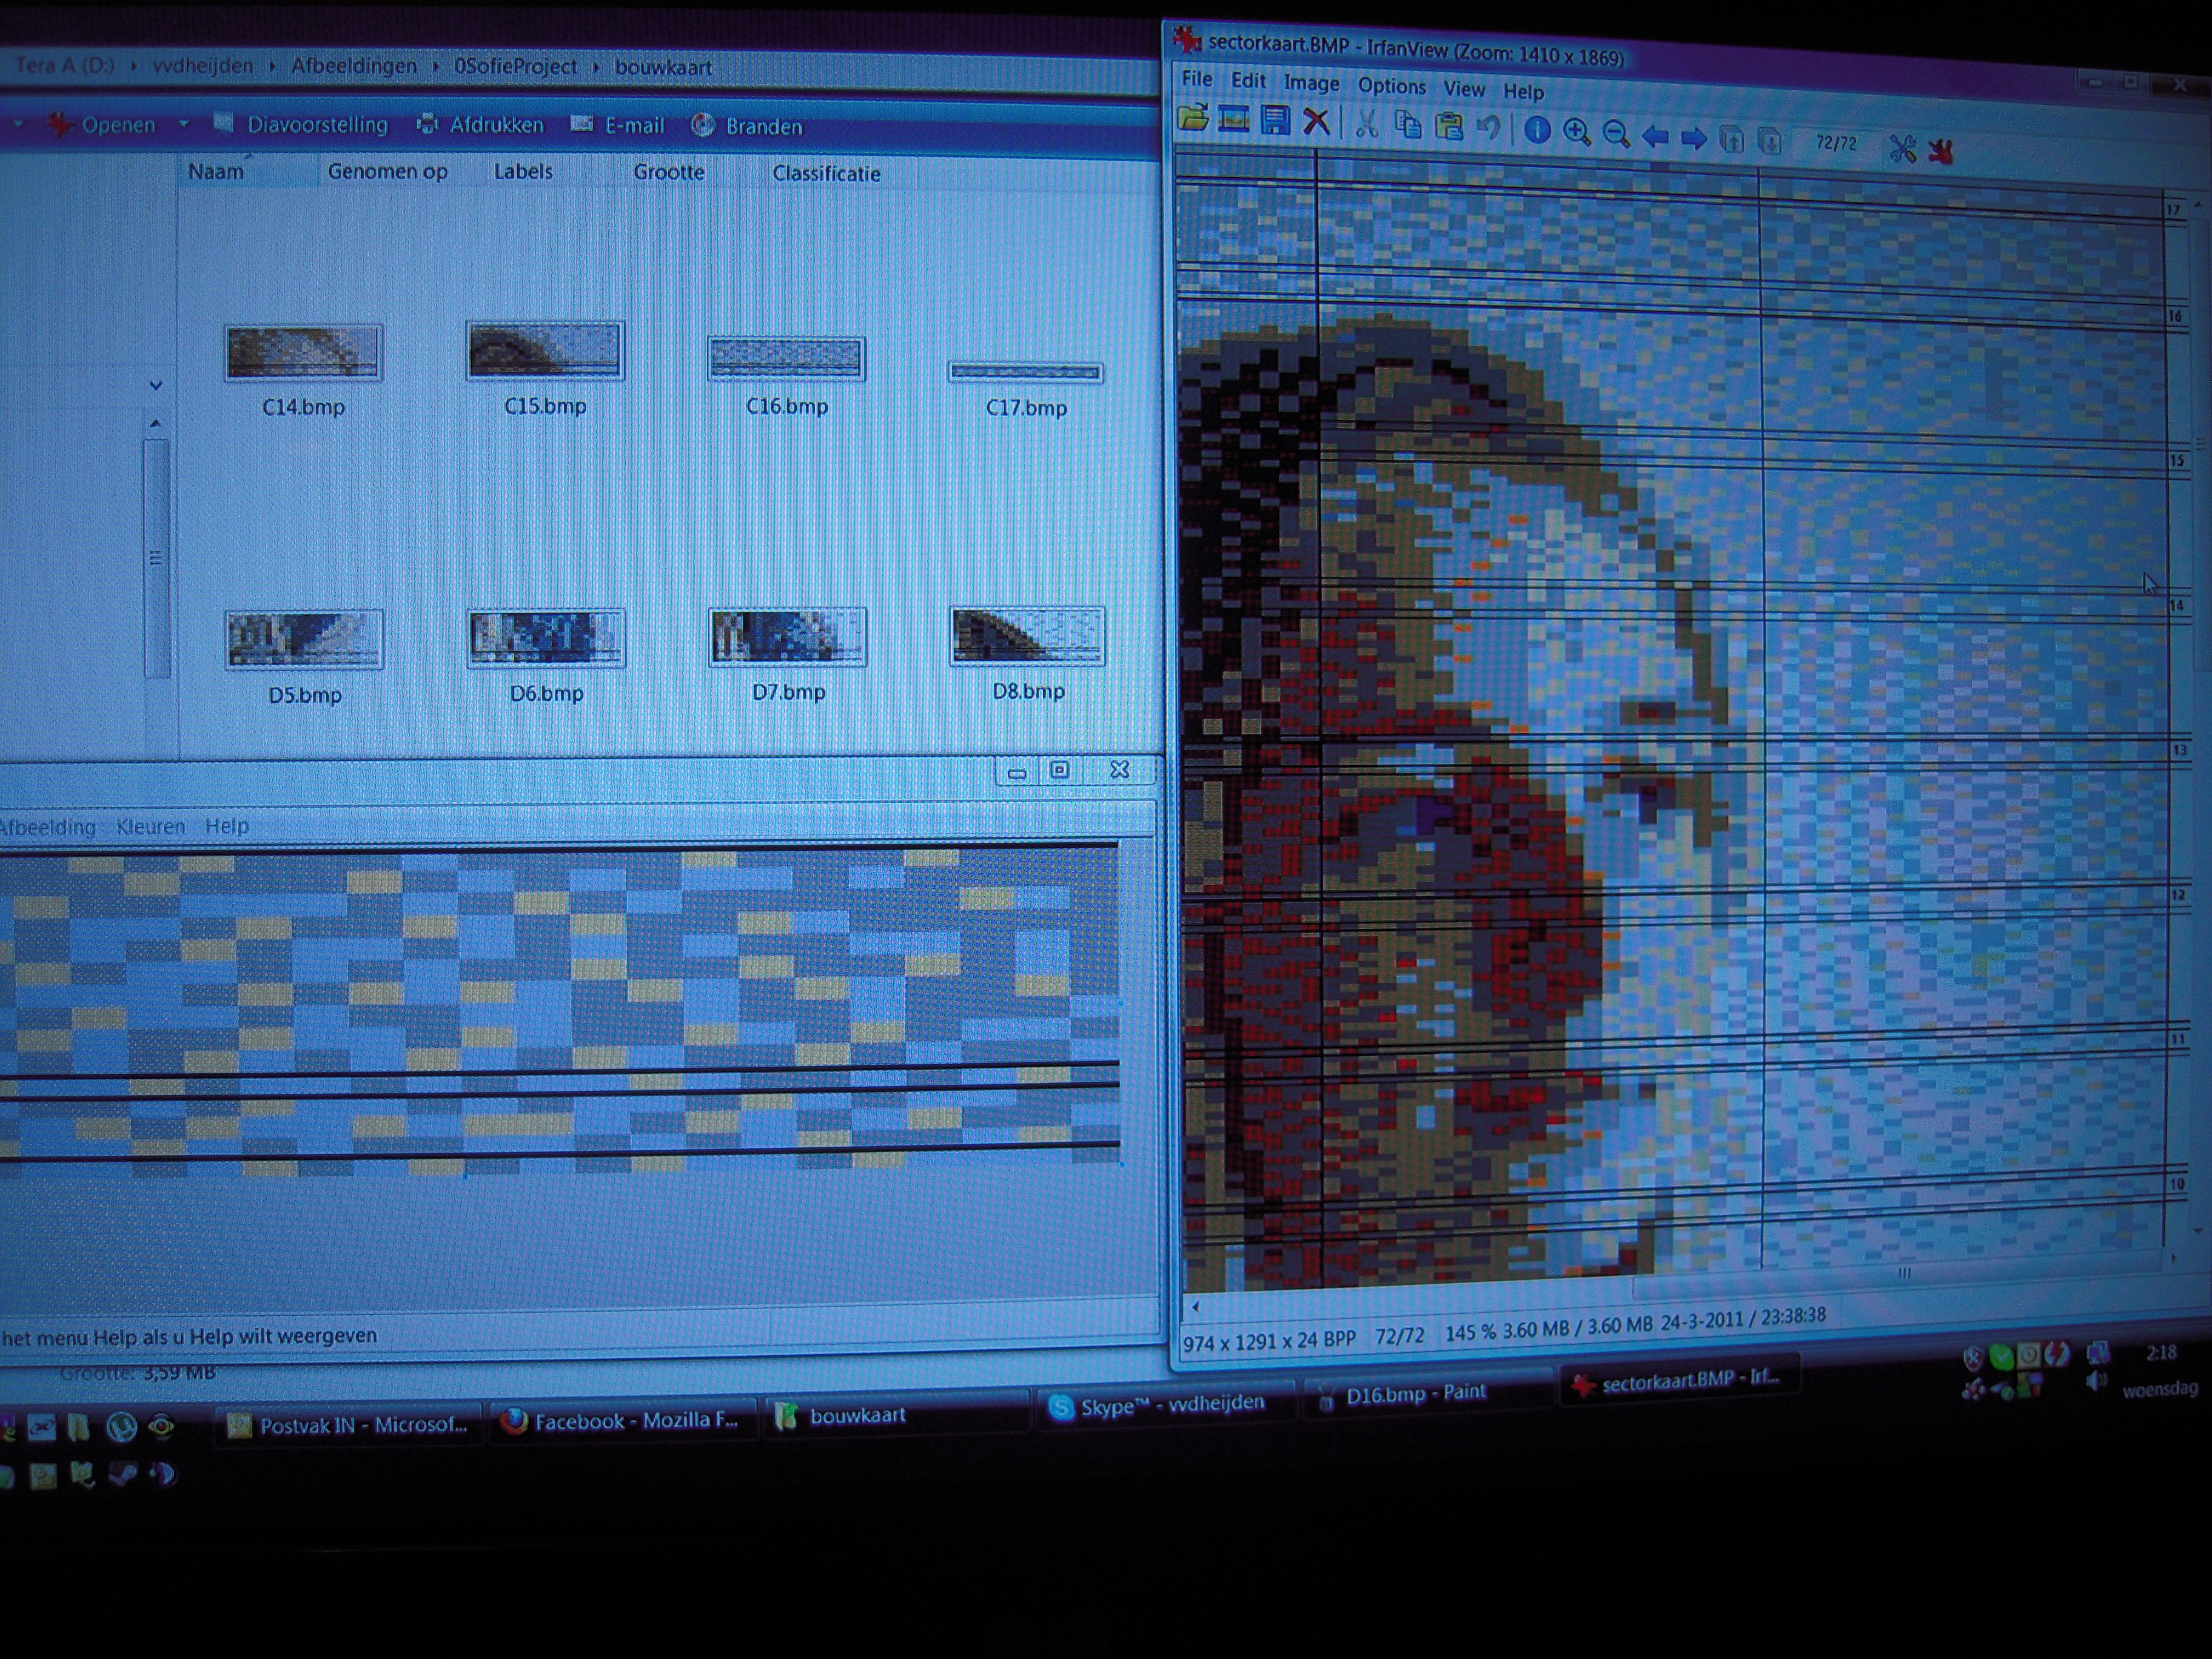2212x1659 pixels.
Task: Go to previous image with left arrow
Action: (1655, 136)
